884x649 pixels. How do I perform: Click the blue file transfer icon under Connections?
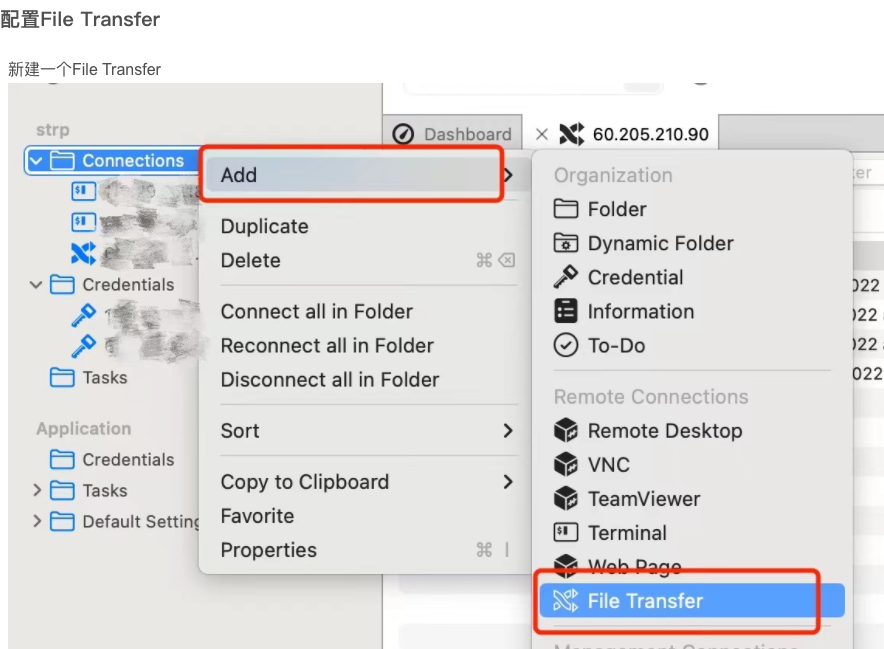pos(83,253)
